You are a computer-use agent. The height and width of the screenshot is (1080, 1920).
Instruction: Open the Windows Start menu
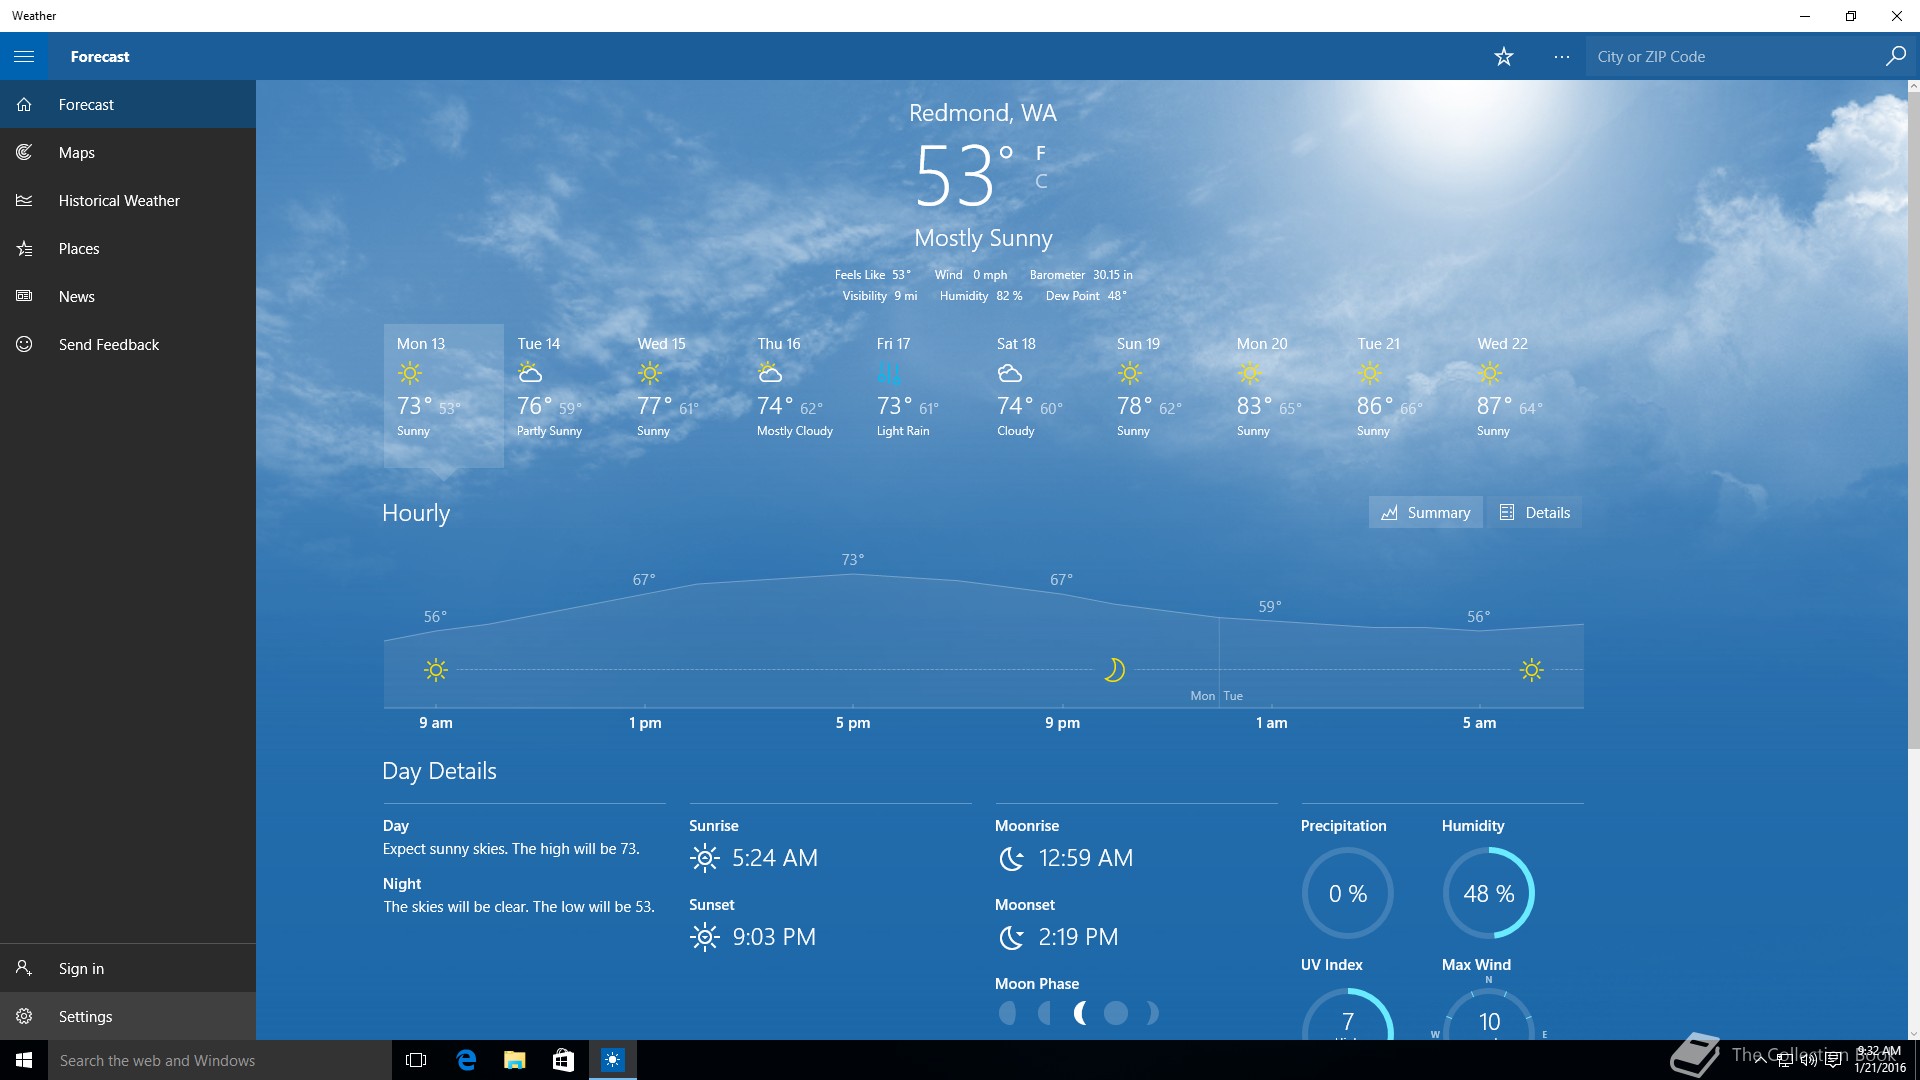[x=24, y=1060]
